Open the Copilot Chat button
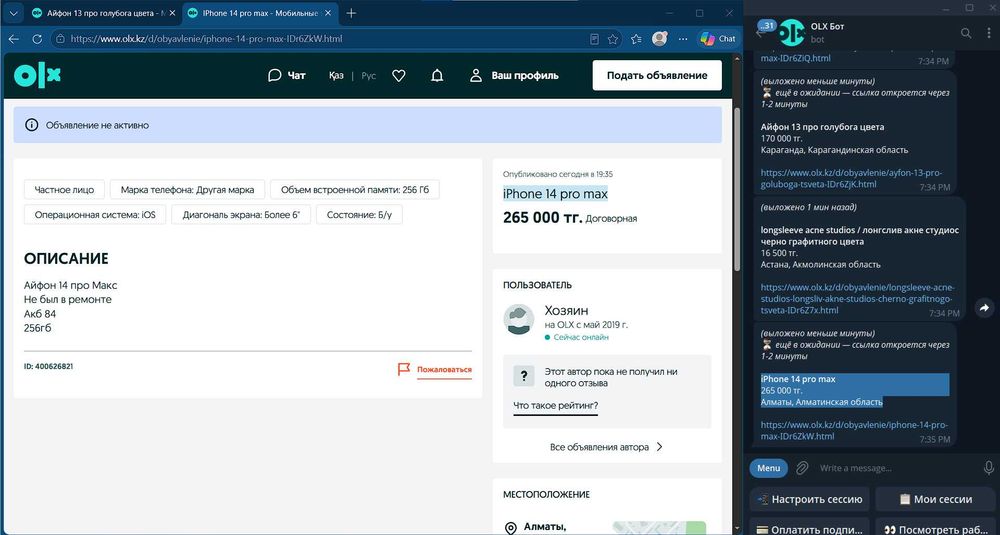 point(718,39)
